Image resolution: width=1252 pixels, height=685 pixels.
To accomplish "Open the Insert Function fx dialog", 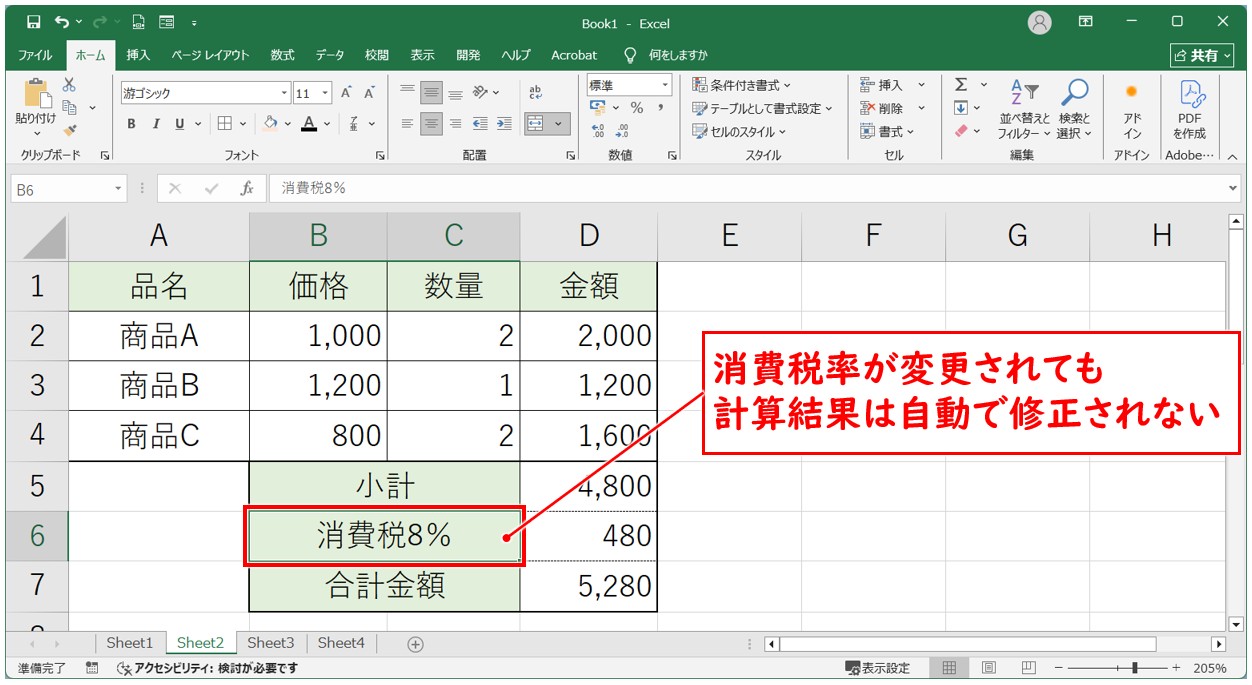I will (247, 188).
